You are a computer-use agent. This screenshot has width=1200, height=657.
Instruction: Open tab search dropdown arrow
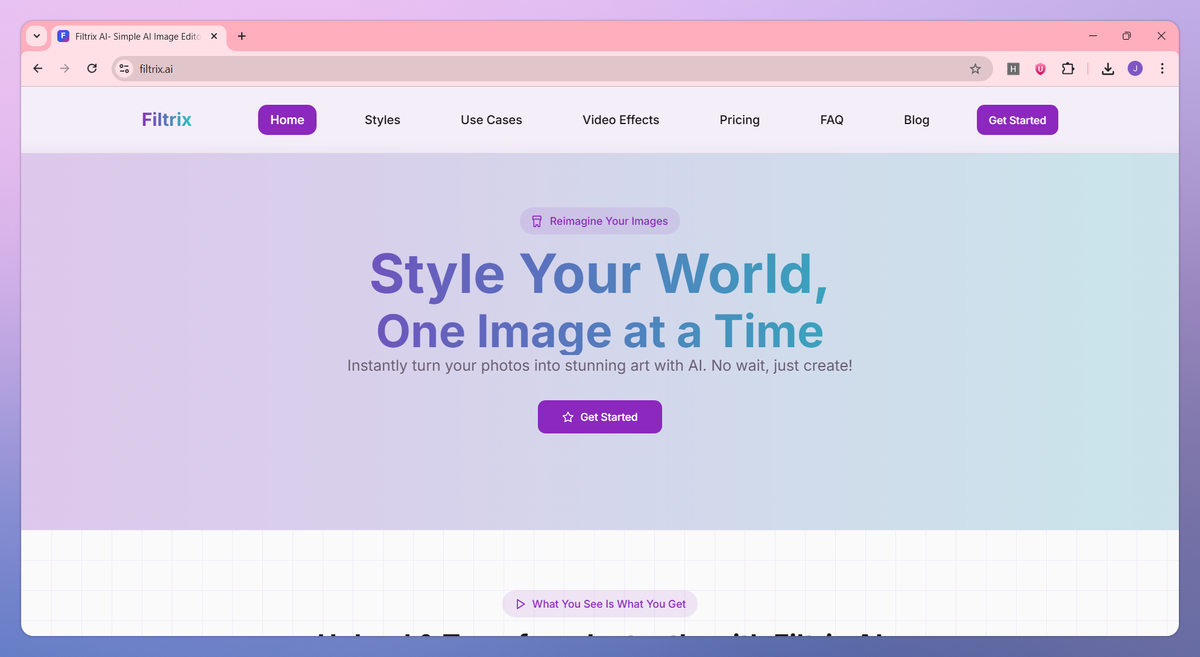coord(37,36)
